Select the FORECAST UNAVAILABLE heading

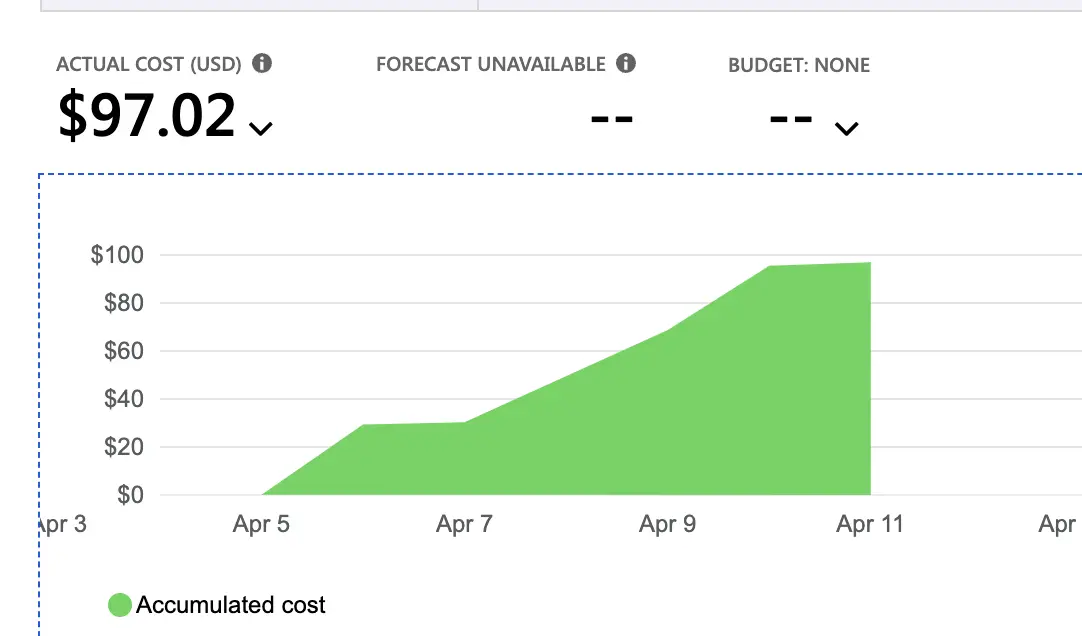tap(491, 65)
